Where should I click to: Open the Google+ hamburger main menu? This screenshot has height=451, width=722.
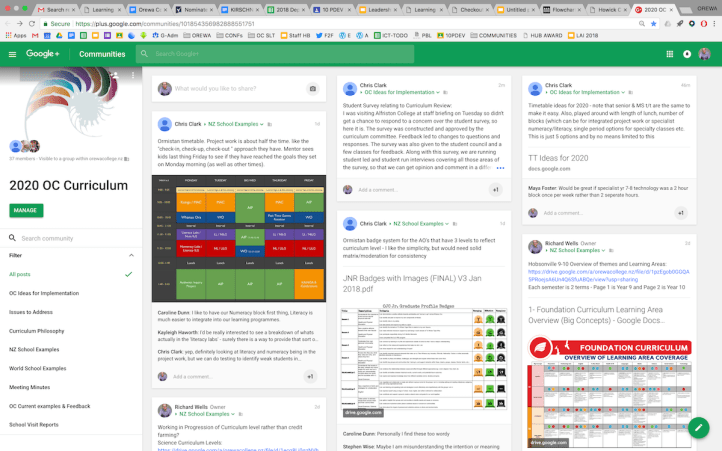(x=11, y=54)
